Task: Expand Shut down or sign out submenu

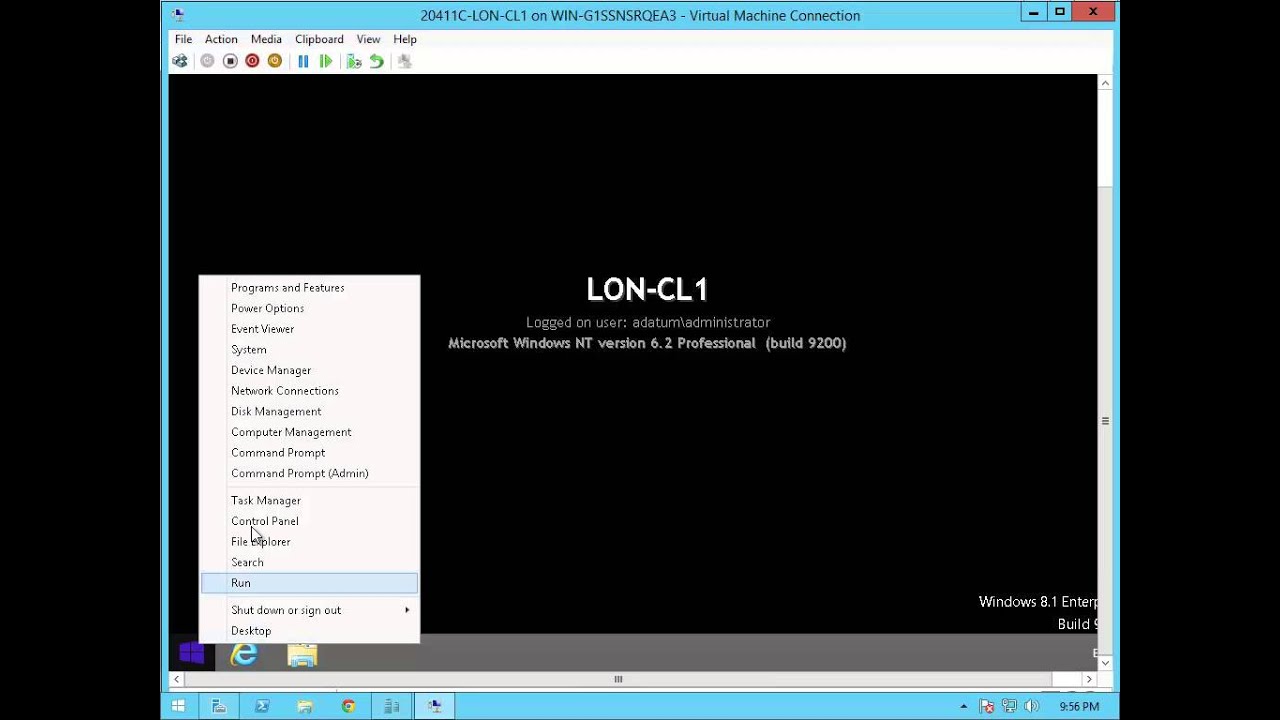Action: pyautogui.click(x=309, y=610)
